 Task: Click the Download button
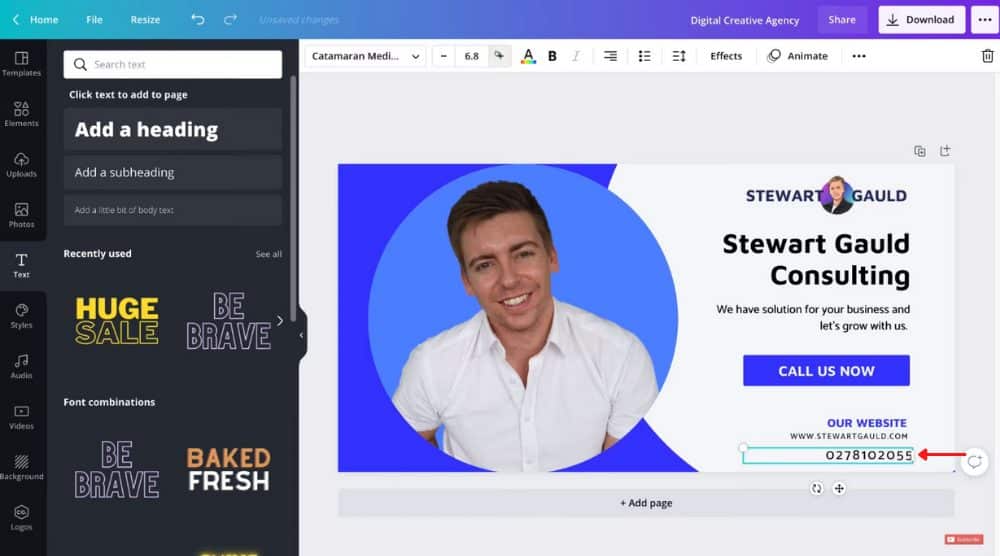coord(922,20)
